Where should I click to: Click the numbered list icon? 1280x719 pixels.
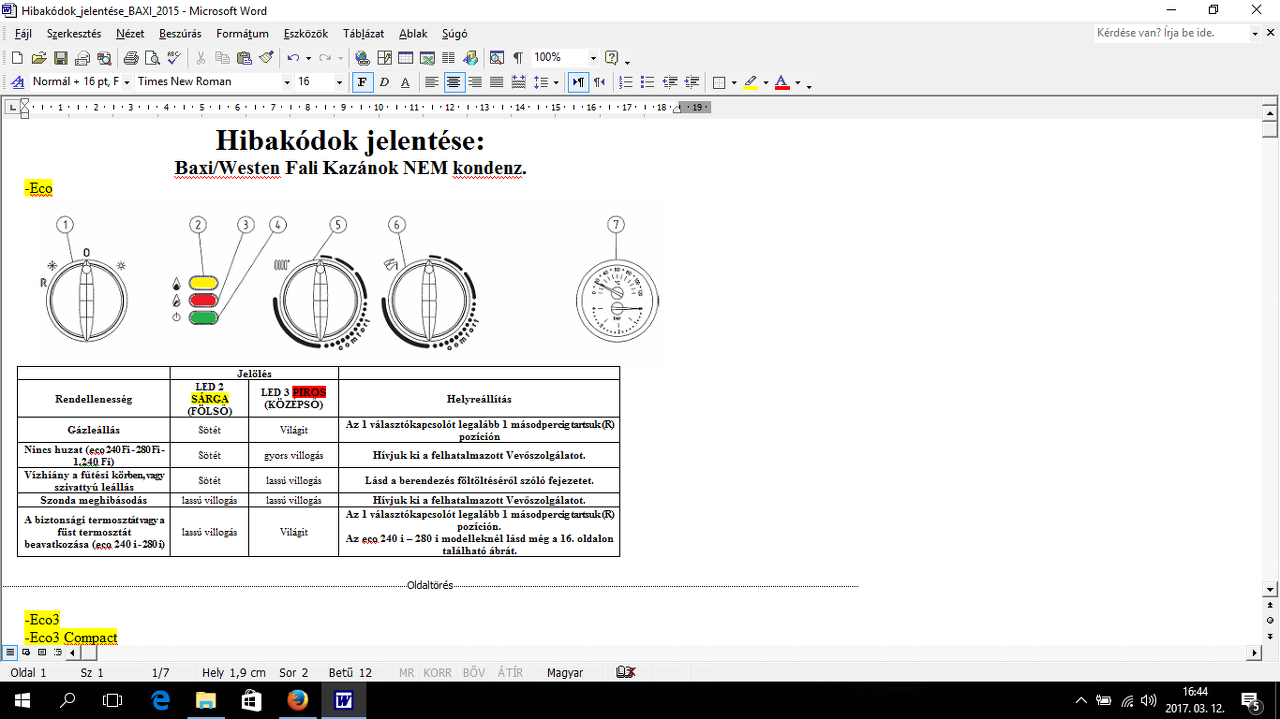[x=626, y=82]
